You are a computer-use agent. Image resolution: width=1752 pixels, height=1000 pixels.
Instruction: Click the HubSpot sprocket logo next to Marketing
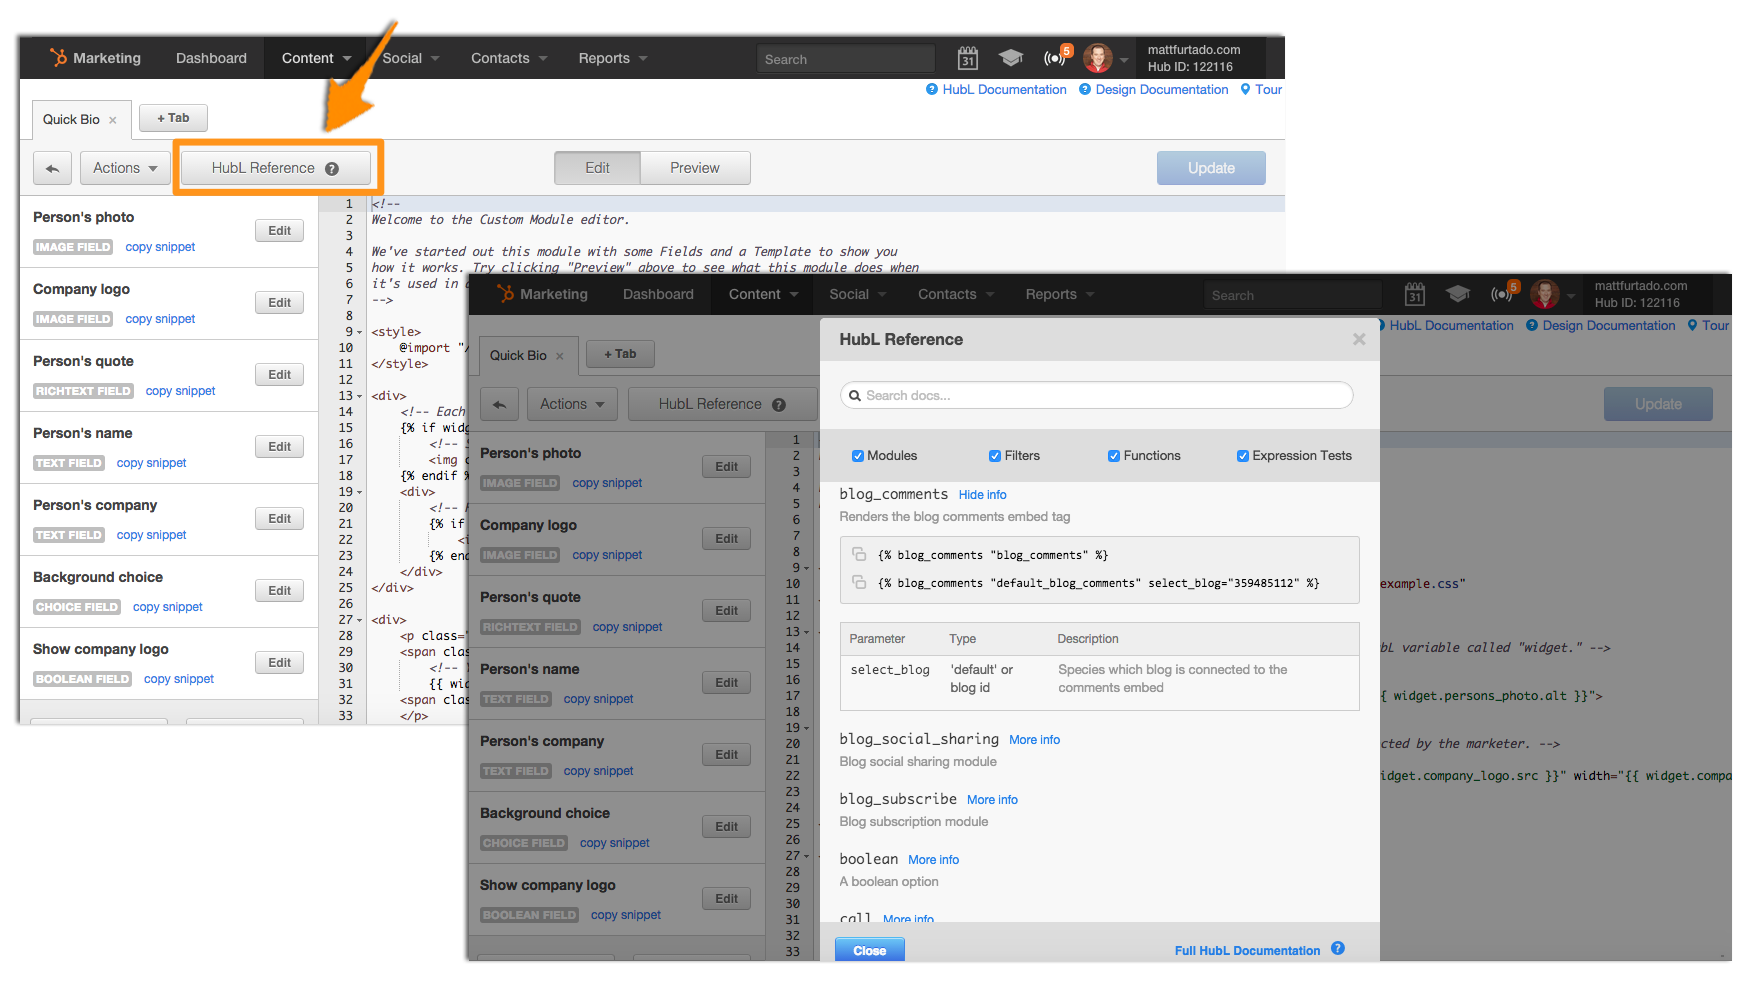click(59, 57)
